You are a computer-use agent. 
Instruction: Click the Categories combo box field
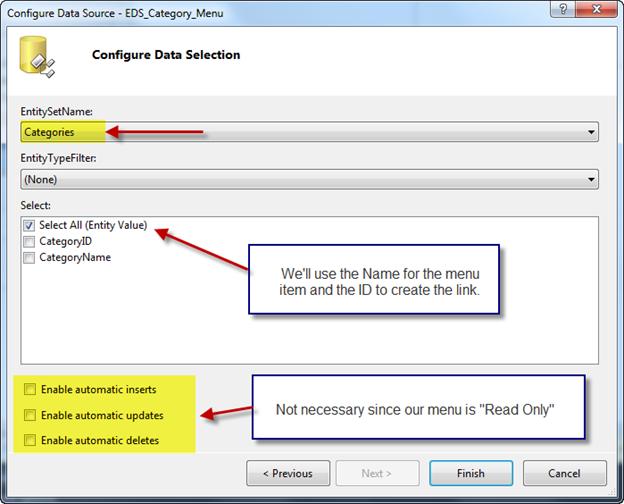(x=300, y=132)
